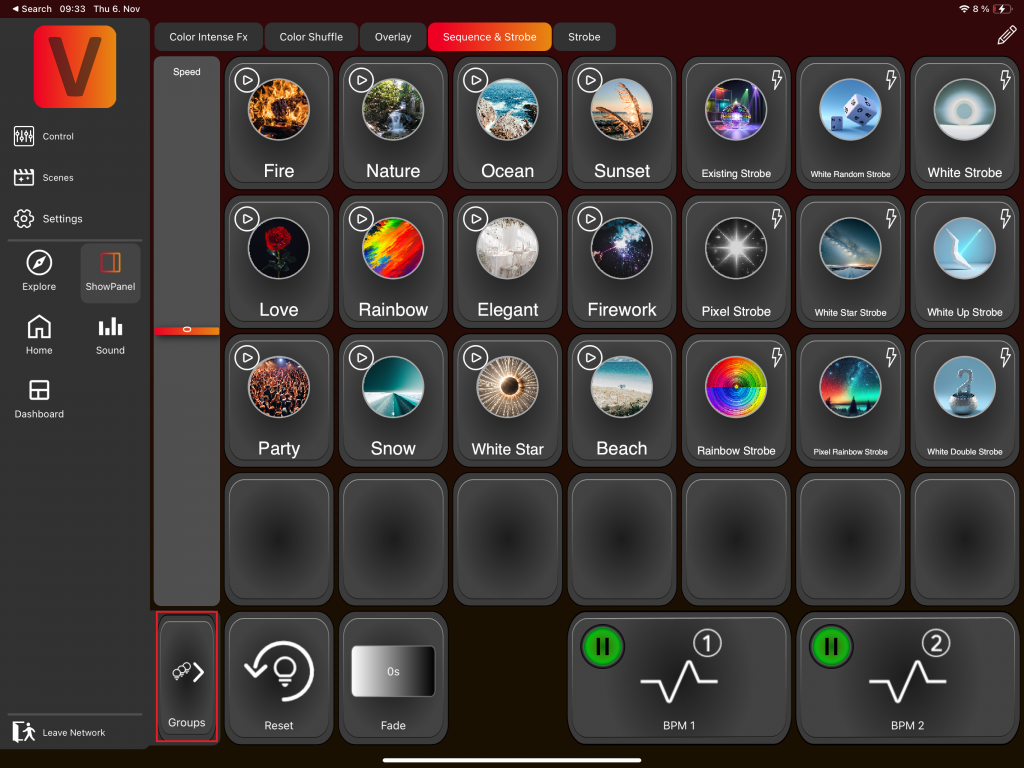
Task: Select the Rainbow Strobe effect thumbnail
Action: click(736, 388)
